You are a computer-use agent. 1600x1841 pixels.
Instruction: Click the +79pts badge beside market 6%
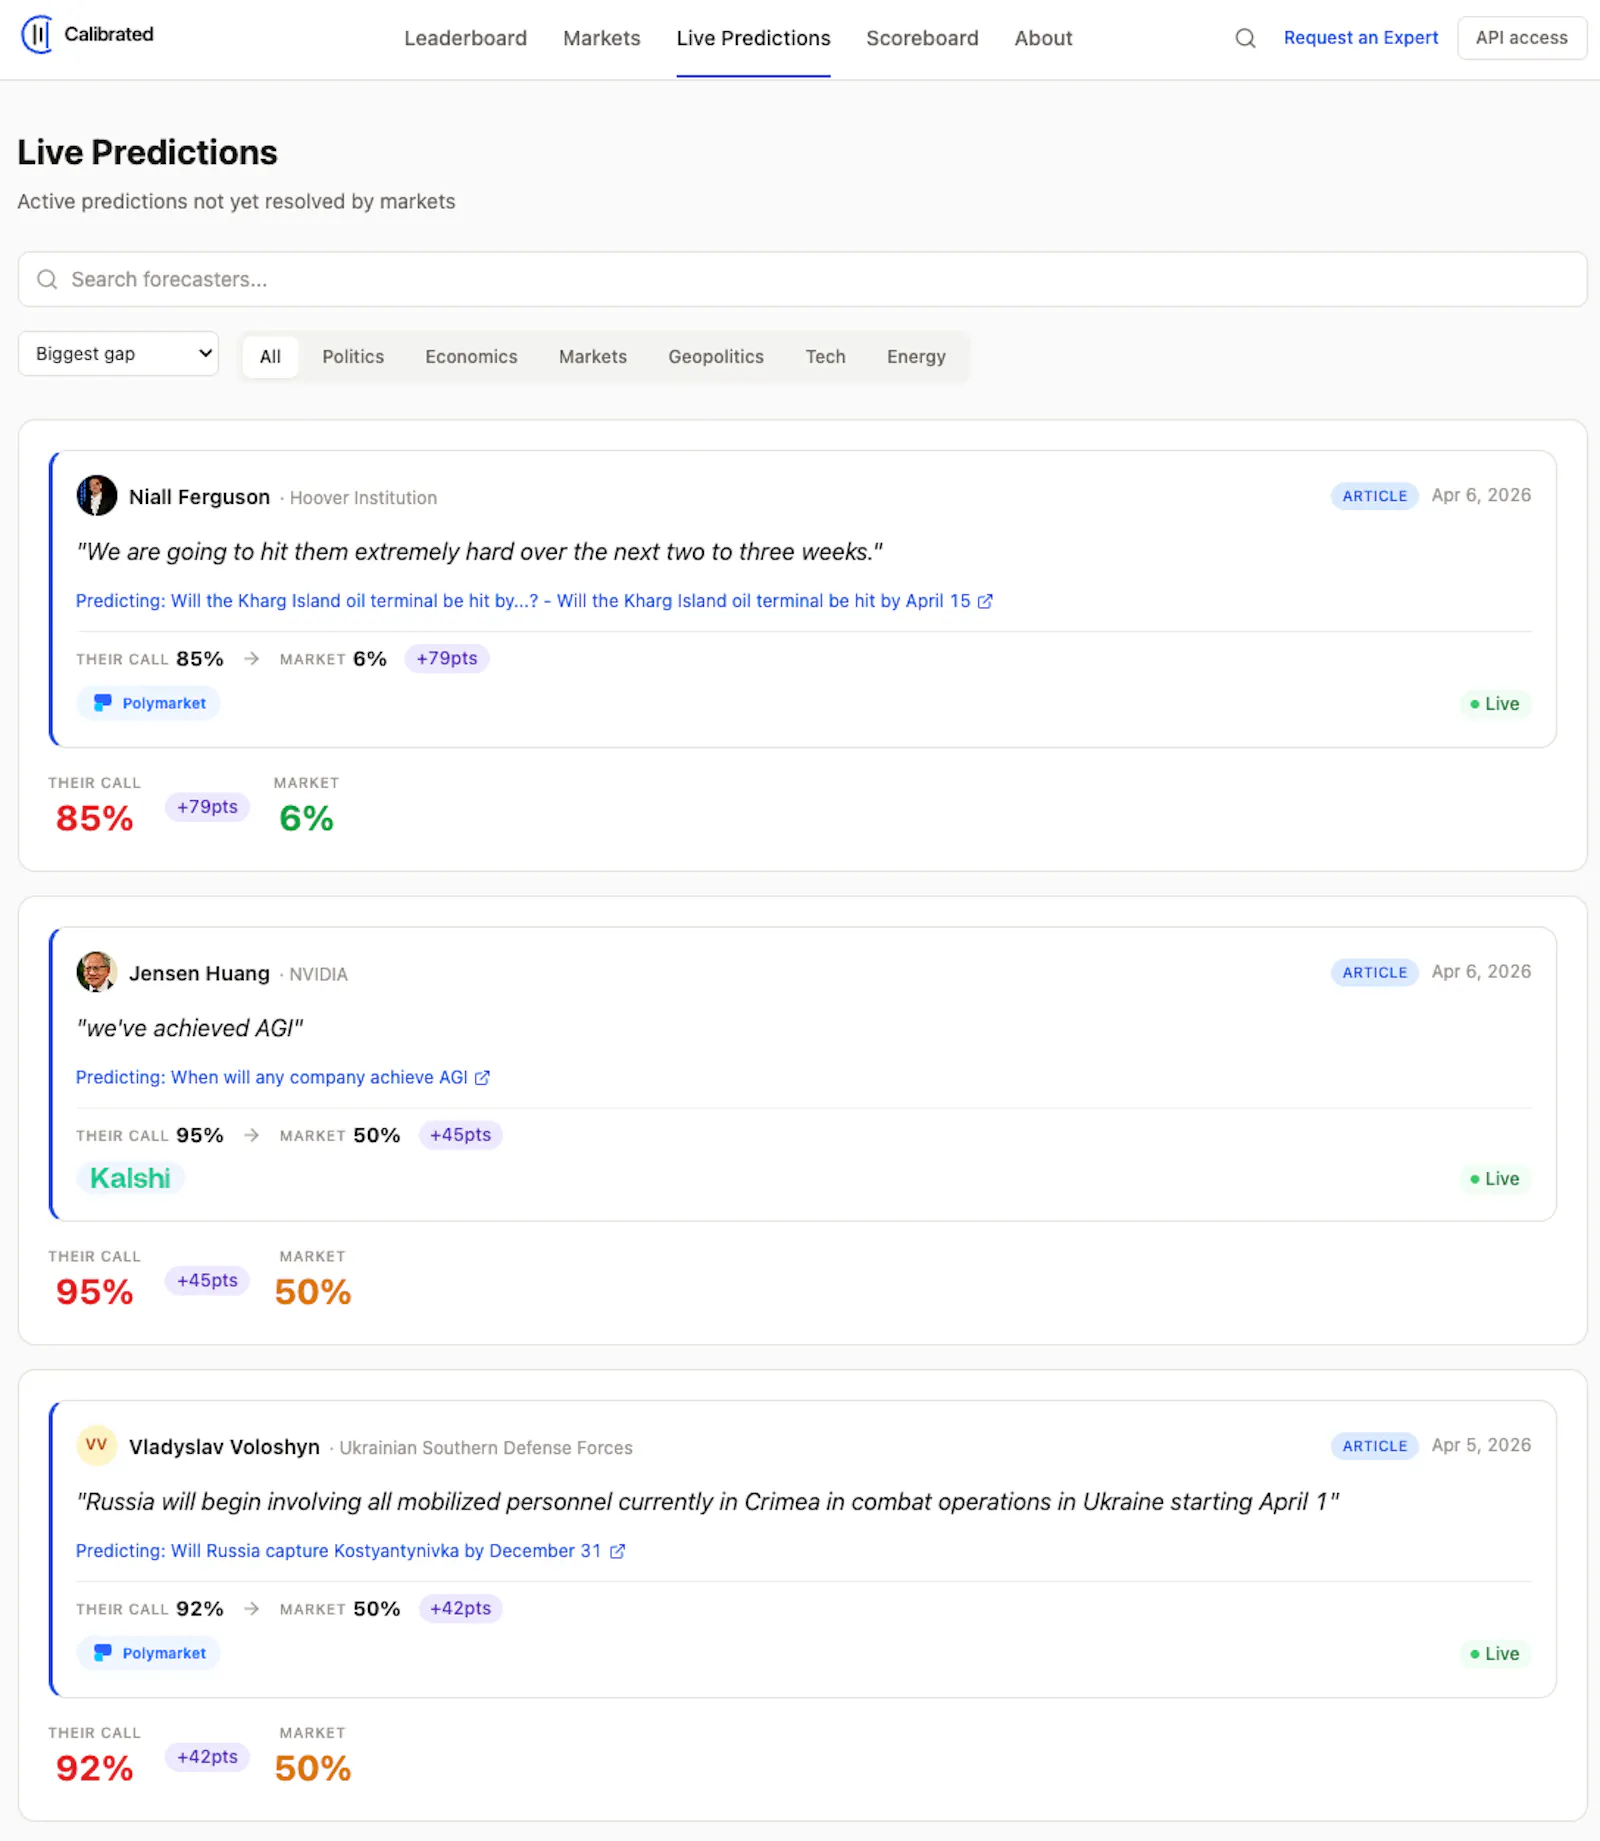pos(447,659)
